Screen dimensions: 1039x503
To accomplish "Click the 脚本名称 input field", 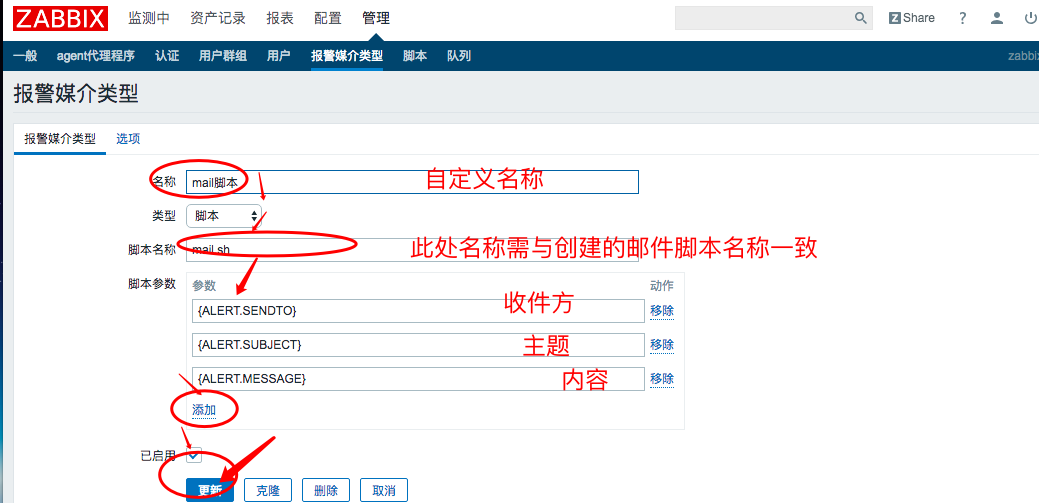I will click(412, 250).
